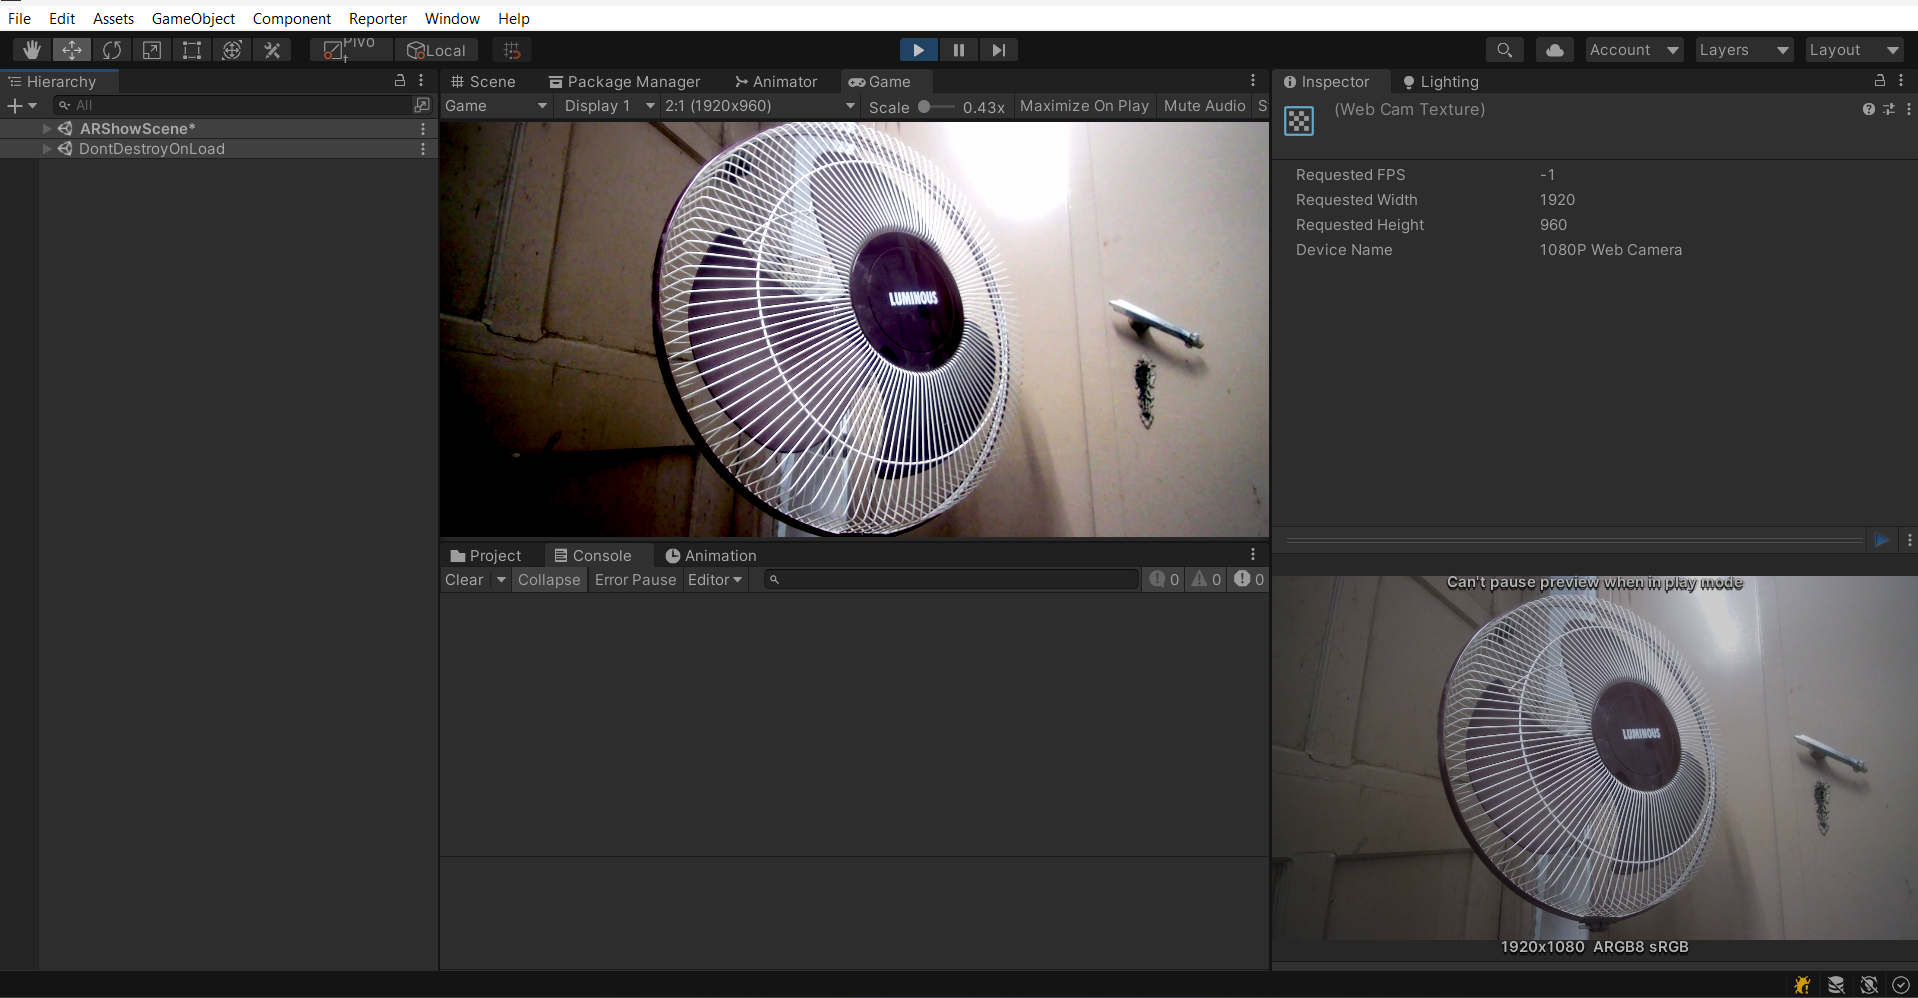Screen dimensions: 1918x998
Task: Click the Console search field
Action: pos(950,579)
